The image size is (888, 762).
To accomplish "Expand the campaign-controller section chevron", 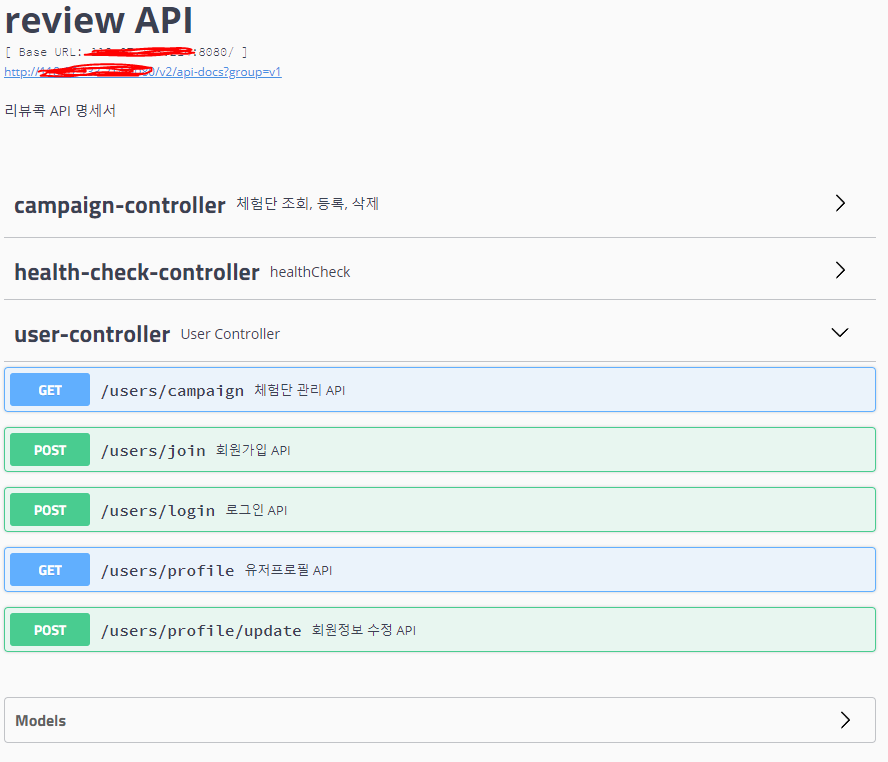I will pyautogui.click(x=840, y=203).
